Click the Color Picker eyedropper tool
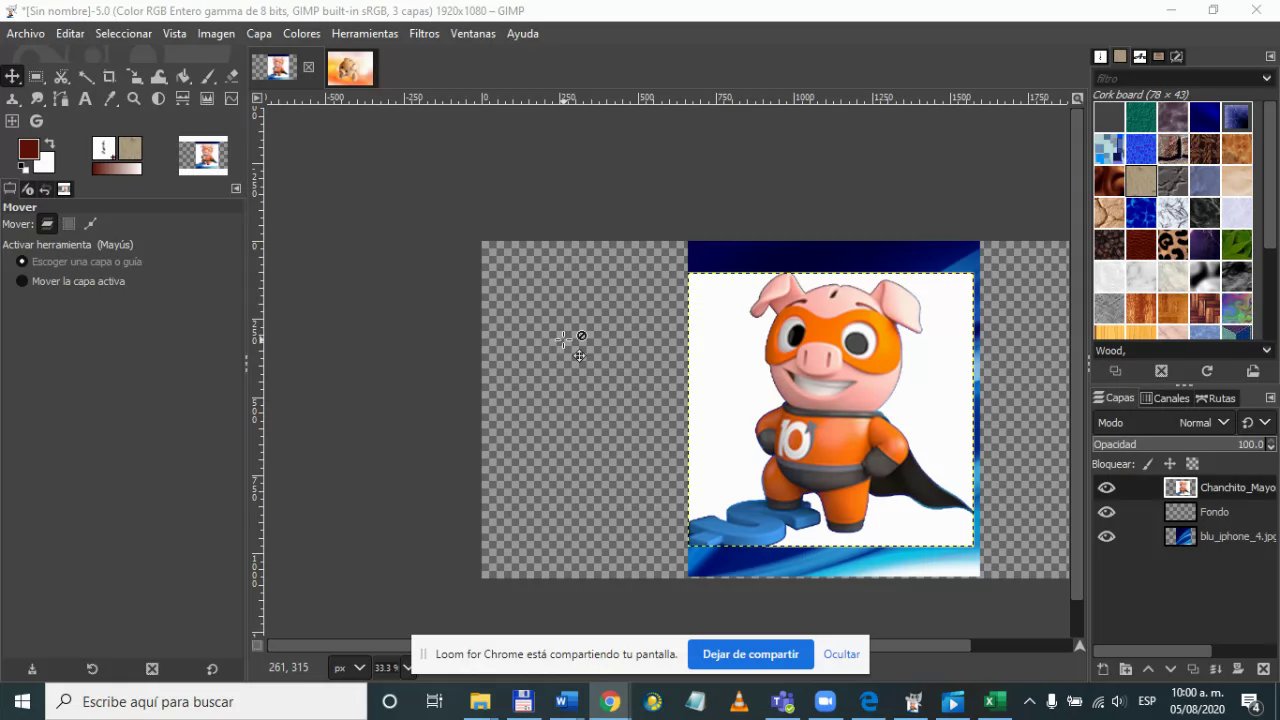 [x=109, y=98]
